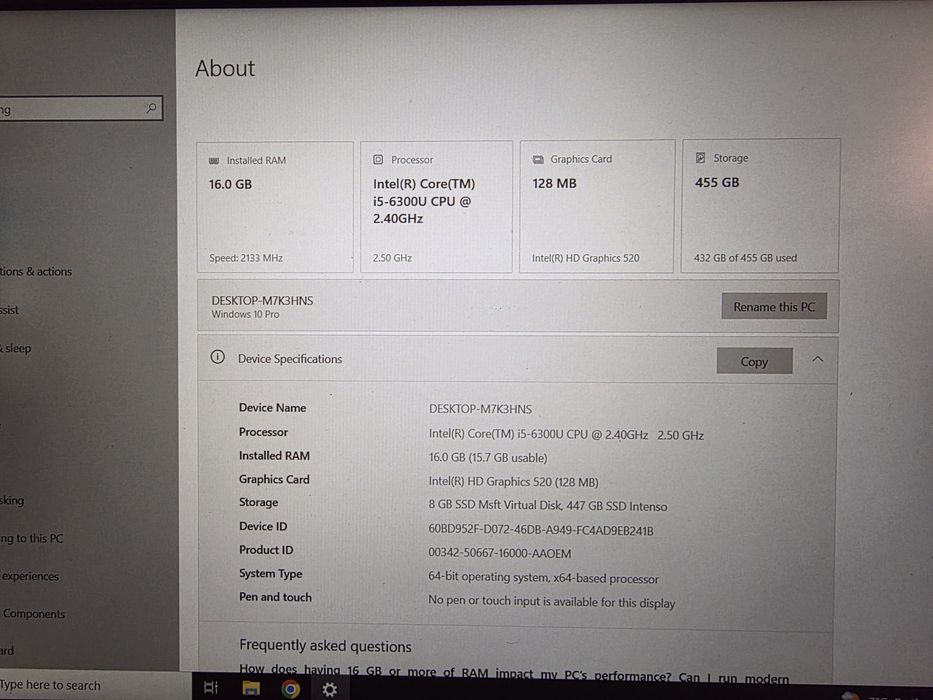Open File Explorer from the taskbar
This screenshot has width=933, height=700.
[x=251, y=689]
